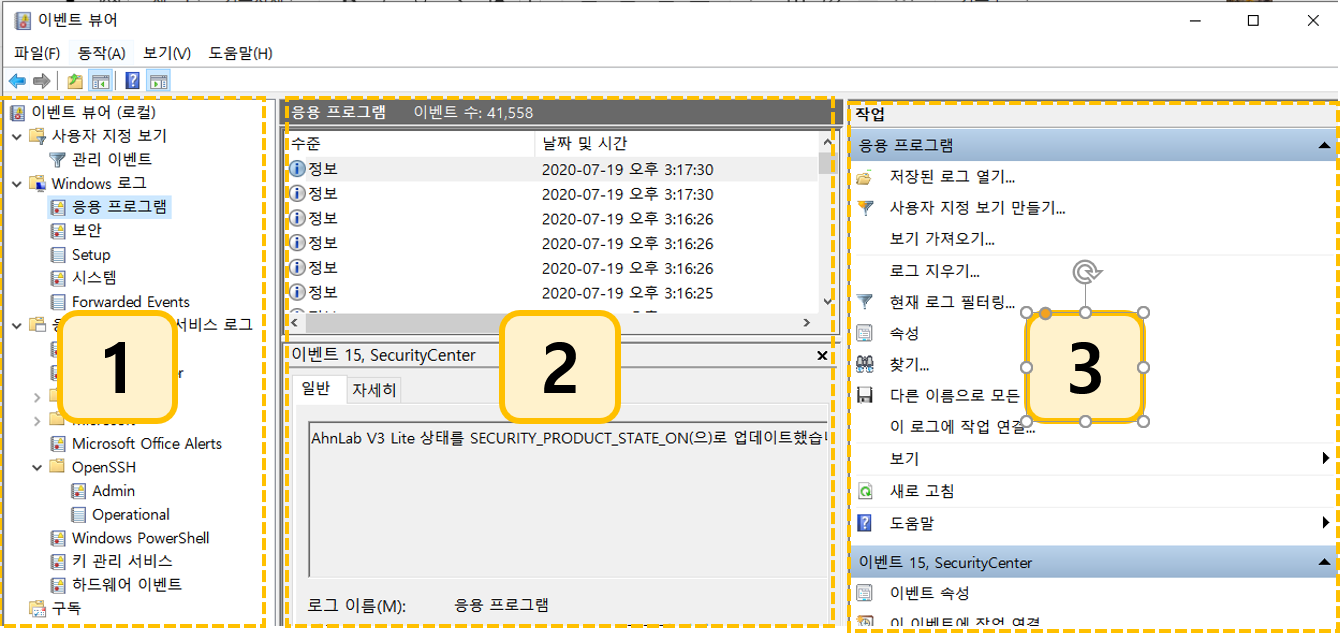Click the blue Help icon in the toolbar

pyautogui.click(x=132, y=81)
